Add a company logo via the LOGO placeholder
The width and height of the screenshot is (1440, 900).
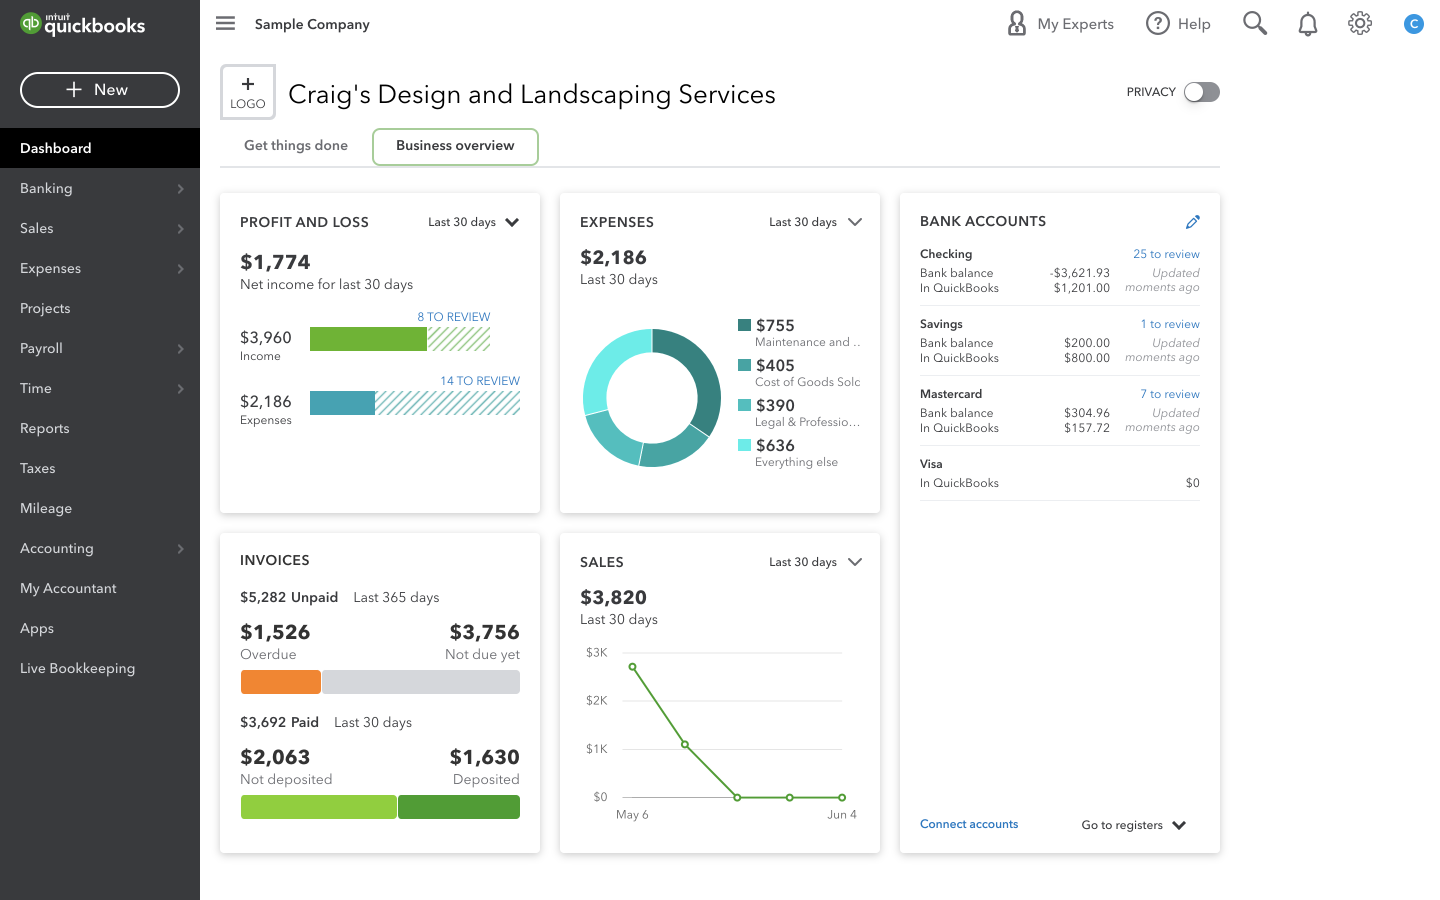pyautogui.click(x=247, y=91)
